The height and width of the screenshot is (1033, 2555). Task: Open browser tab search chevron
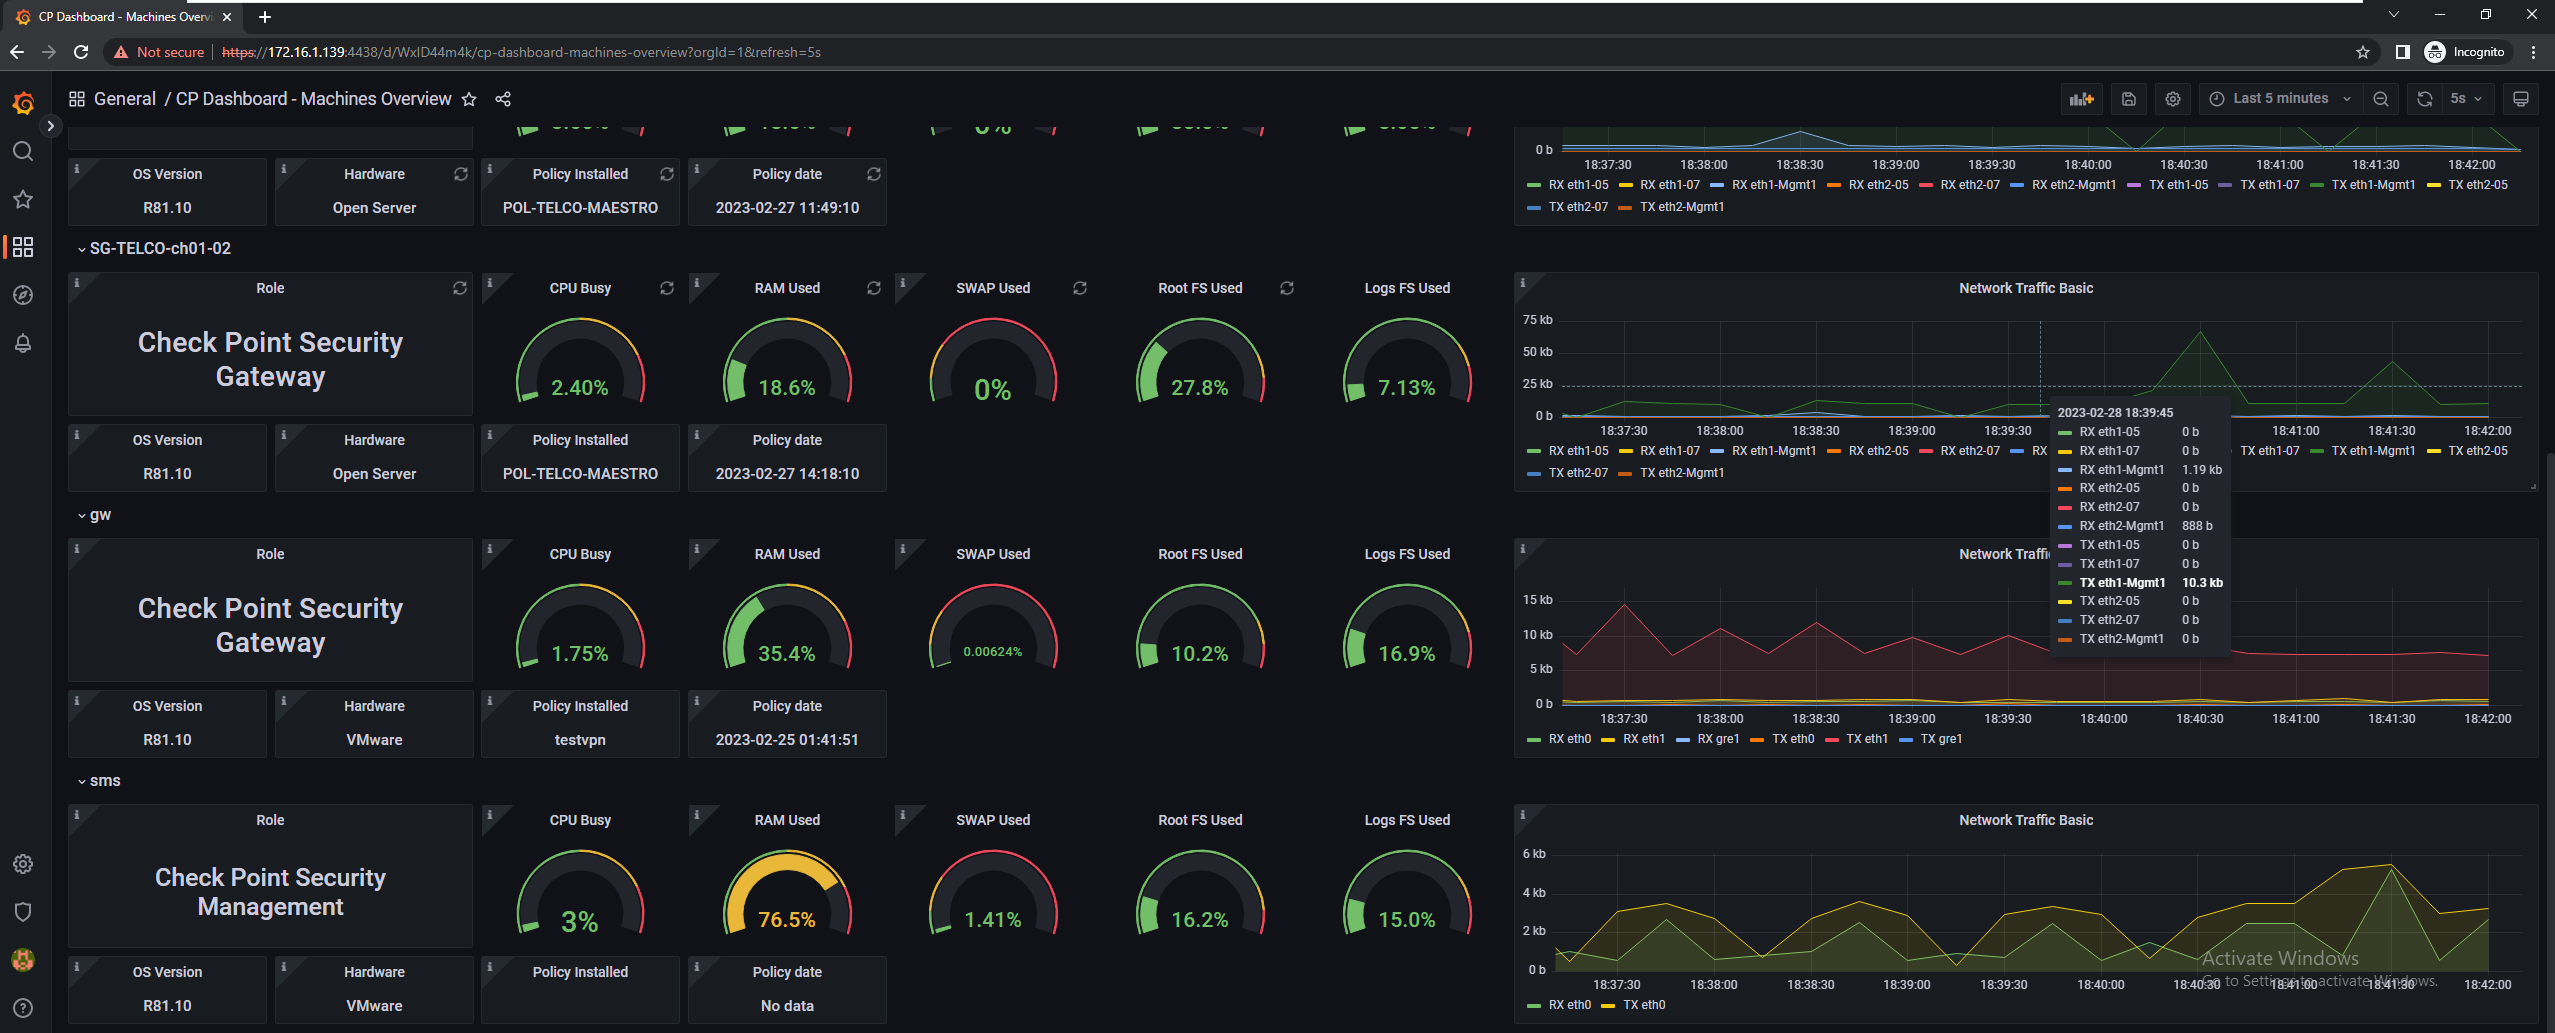(2393, 15)
